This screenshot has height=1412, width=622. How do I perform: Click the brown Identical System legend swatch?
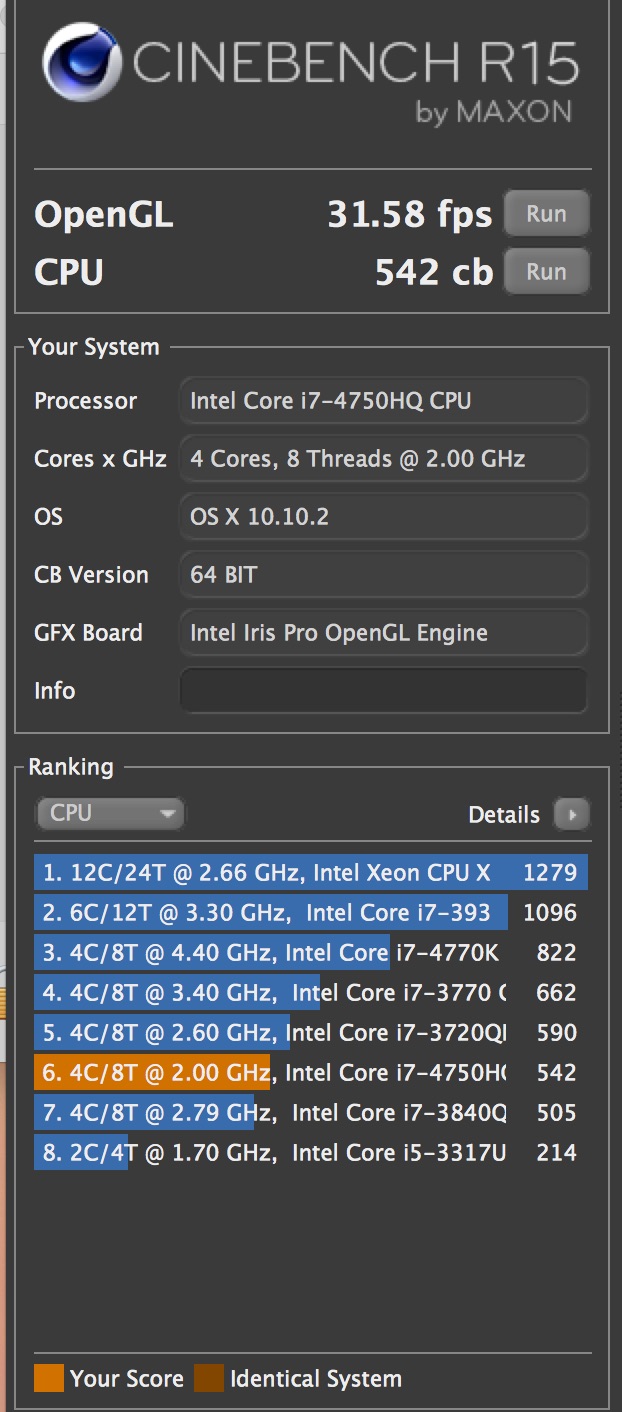click(209, 1378)
